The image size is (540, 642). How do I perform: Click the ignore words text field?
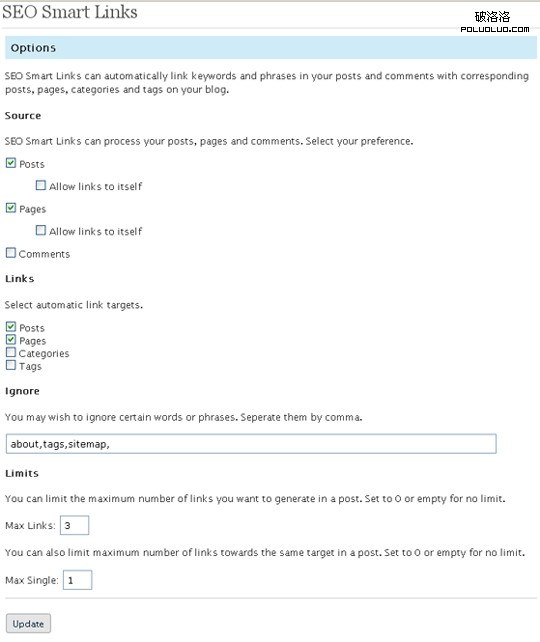coord(251,444)
